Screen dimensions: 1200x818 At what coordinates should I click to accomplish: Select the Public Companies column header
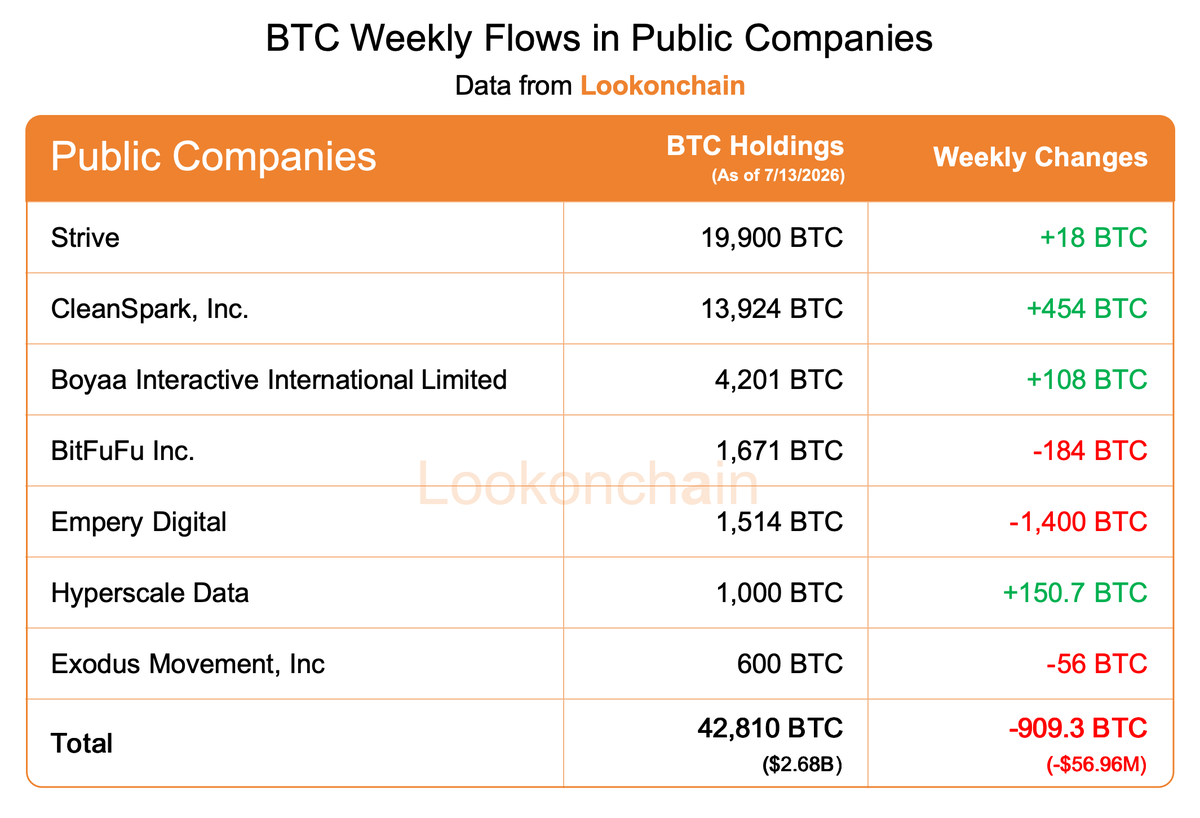tap(213, 157)
